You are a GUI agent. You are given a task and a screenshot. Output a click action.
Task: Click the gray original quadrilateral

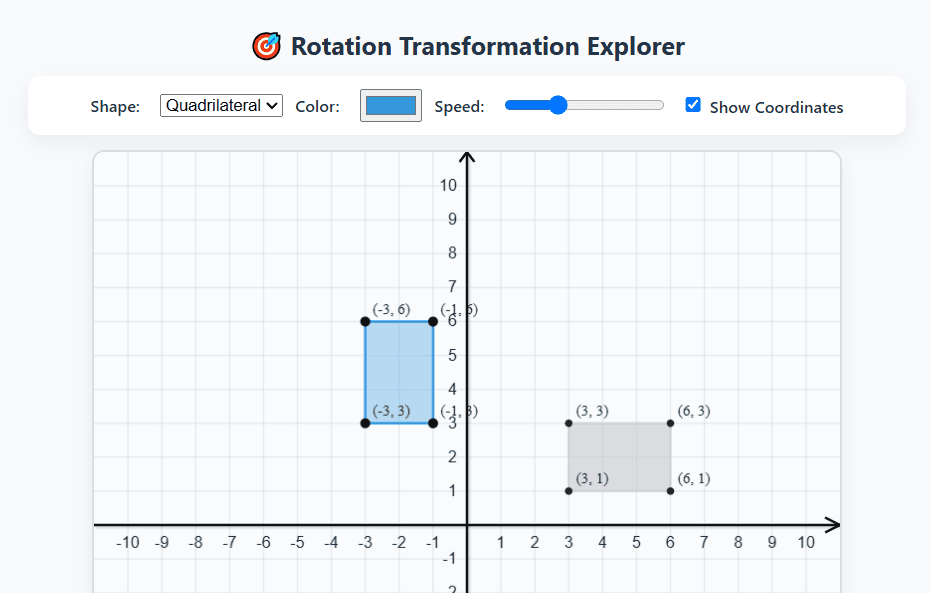618,456
